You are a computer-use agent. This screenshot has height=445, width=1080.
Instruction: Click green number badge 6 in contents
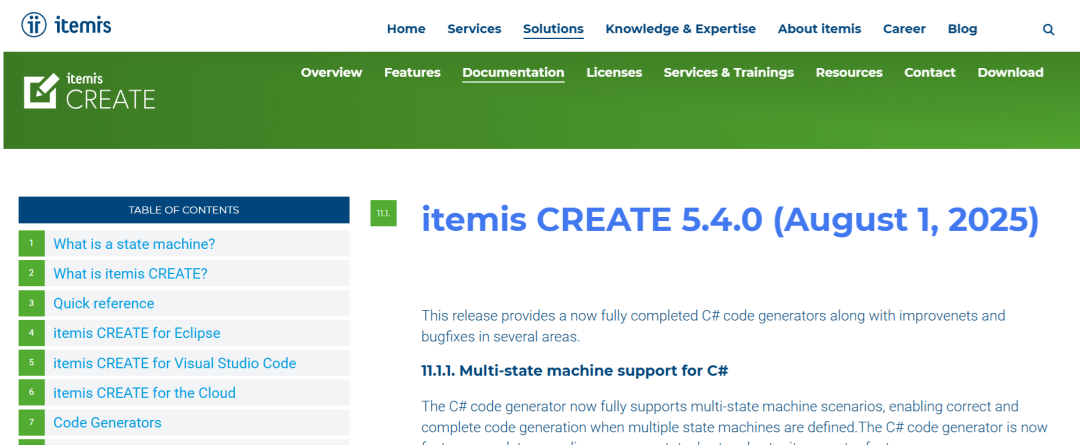(32, 393)
